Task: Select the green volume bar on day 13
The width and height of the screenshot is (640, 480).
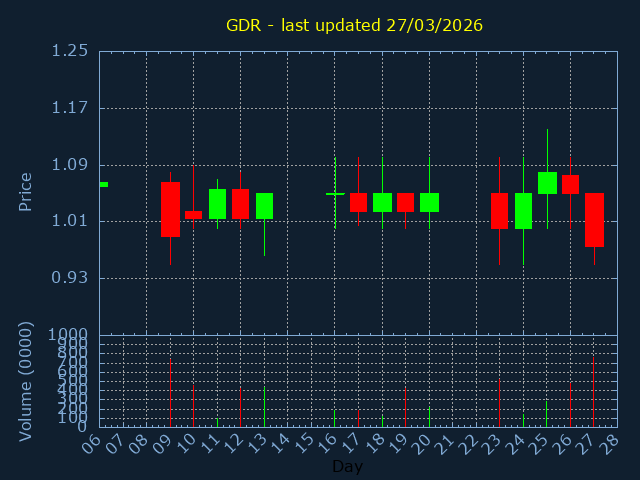Action: [x=264, y=407]
